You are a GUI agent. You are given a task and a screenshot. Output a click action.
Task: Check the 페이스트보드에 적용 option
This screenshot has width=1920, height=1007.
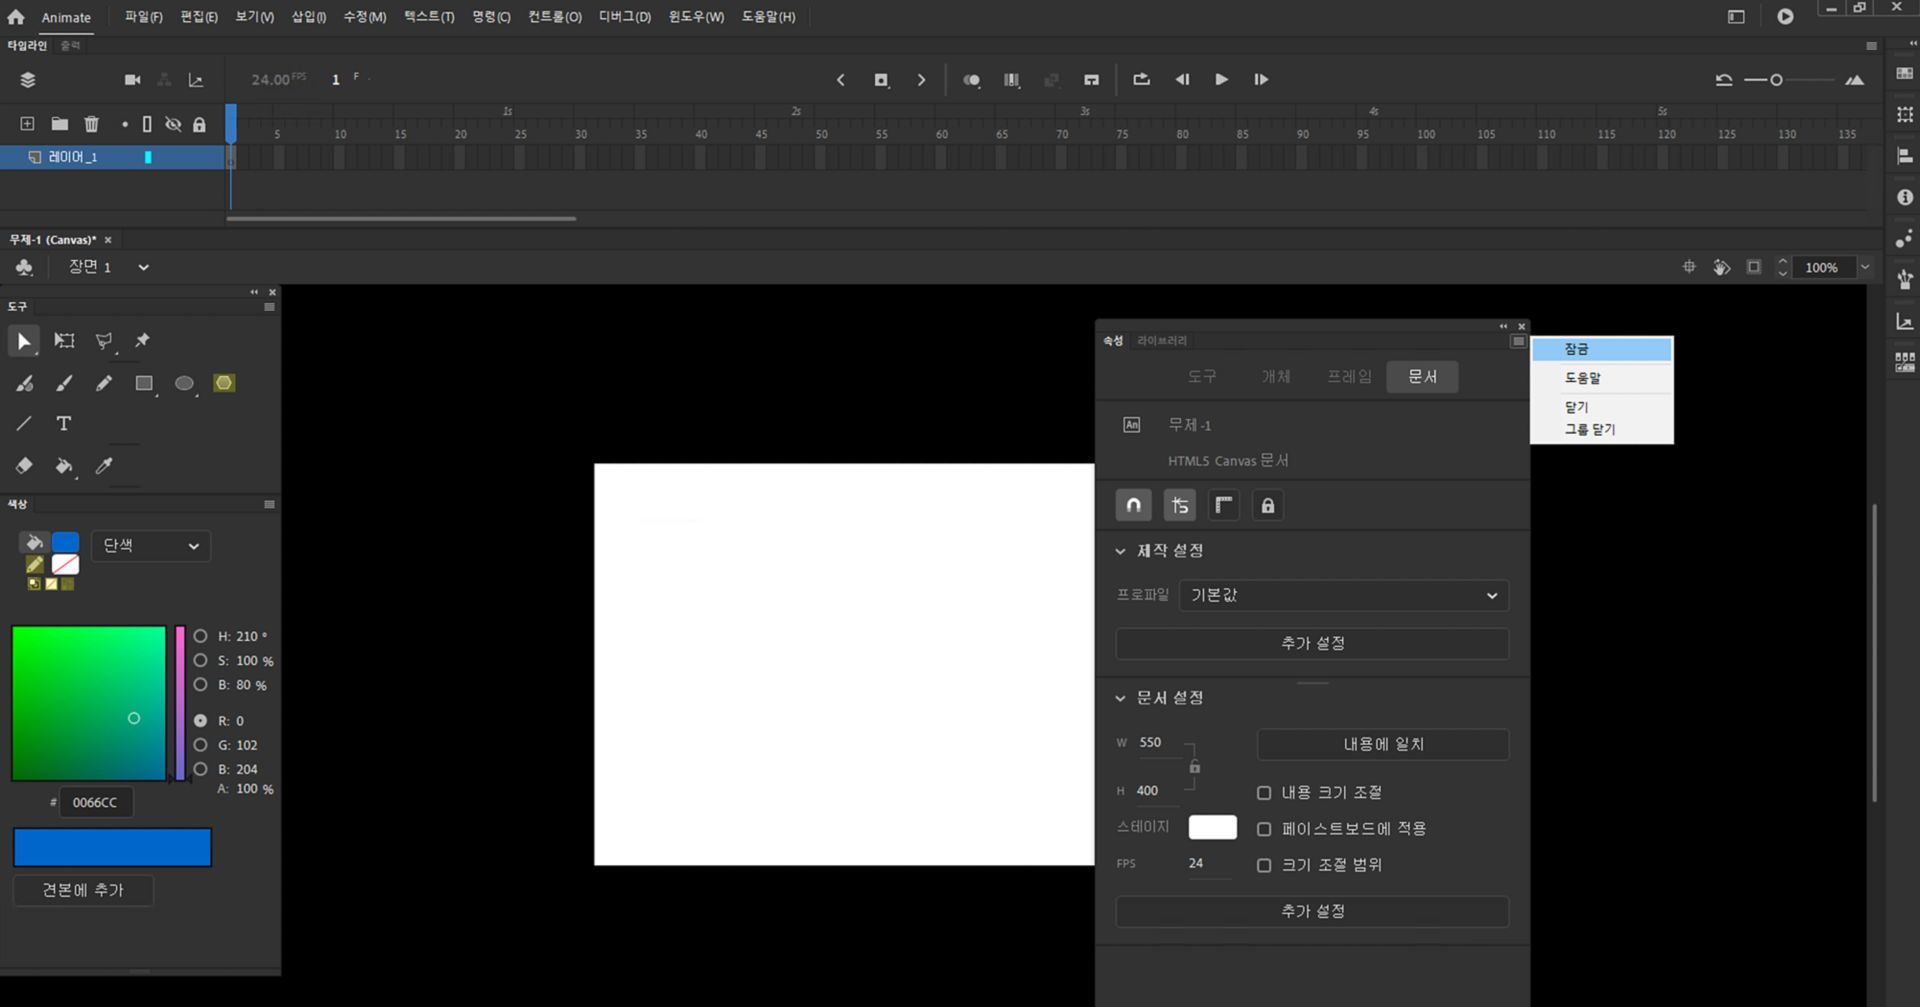pos(1263,828)
